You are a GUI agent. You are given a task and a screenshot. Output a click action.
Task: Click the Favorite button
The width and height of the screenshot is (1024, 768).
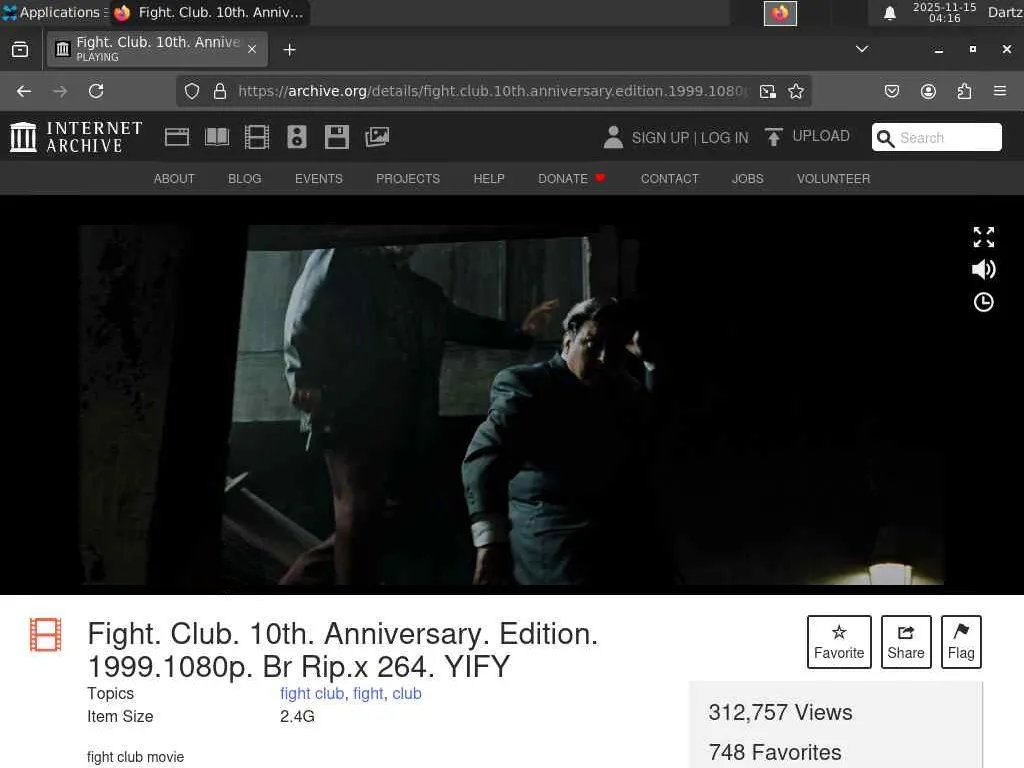click(839, 641)
